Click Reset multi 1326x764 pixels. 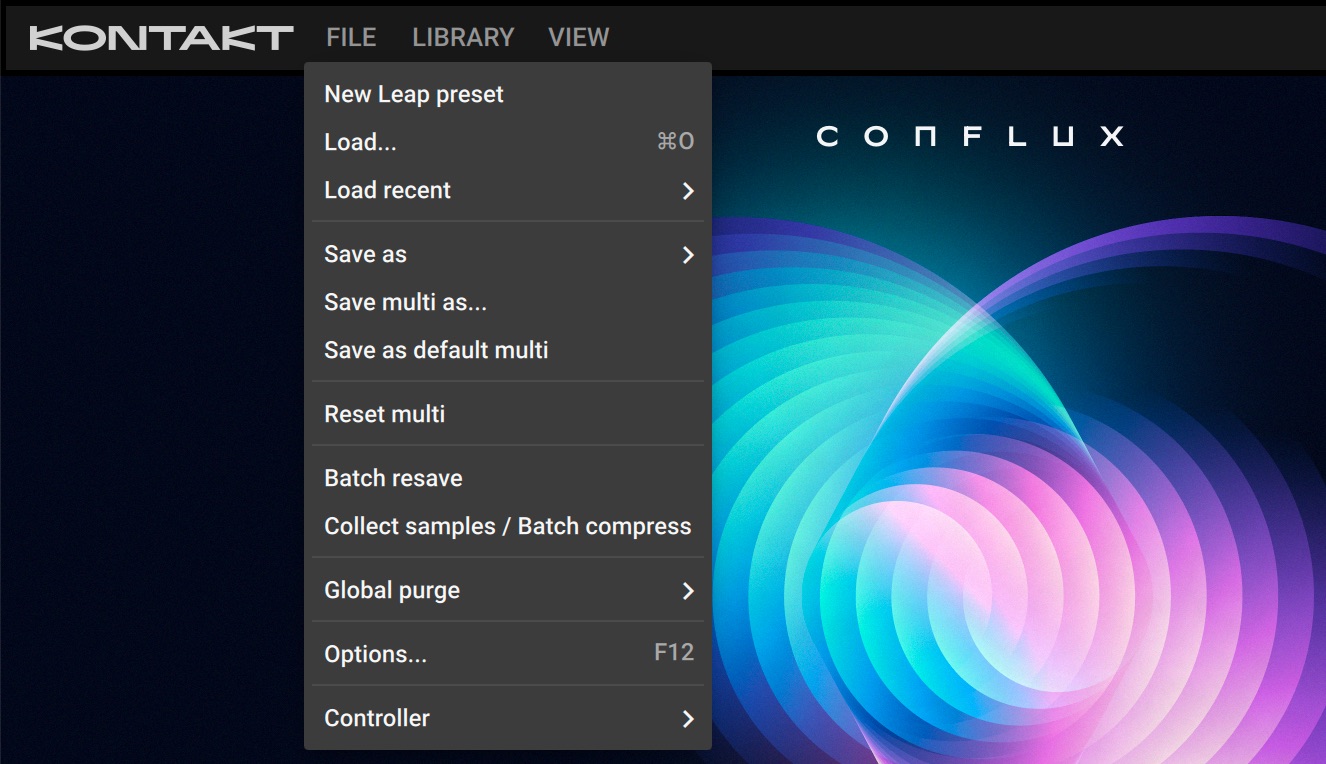coord(385,414)
